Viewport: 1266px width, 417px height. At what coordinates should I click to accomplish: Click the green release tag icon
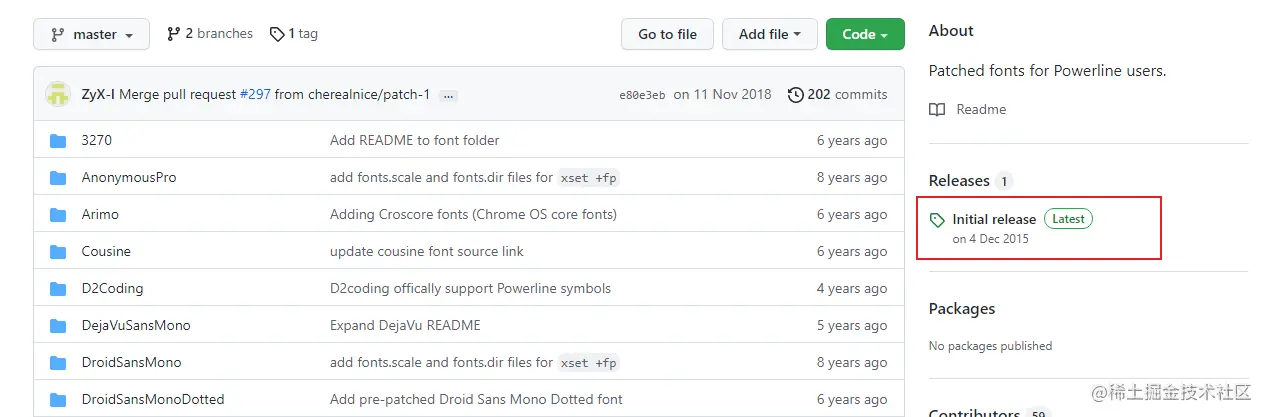(937, 220)
